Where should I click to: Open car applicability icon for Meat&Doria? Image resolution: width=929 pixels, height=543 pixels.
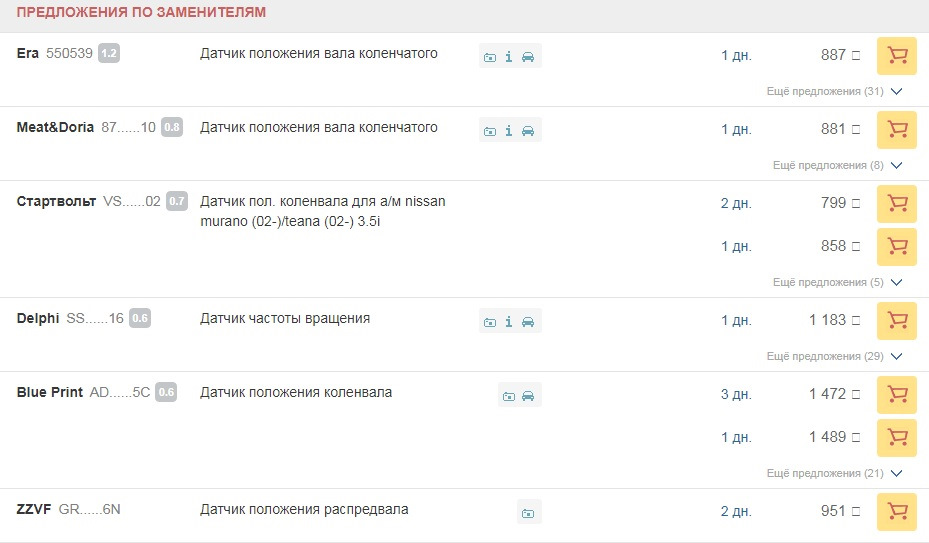[528, 131]
